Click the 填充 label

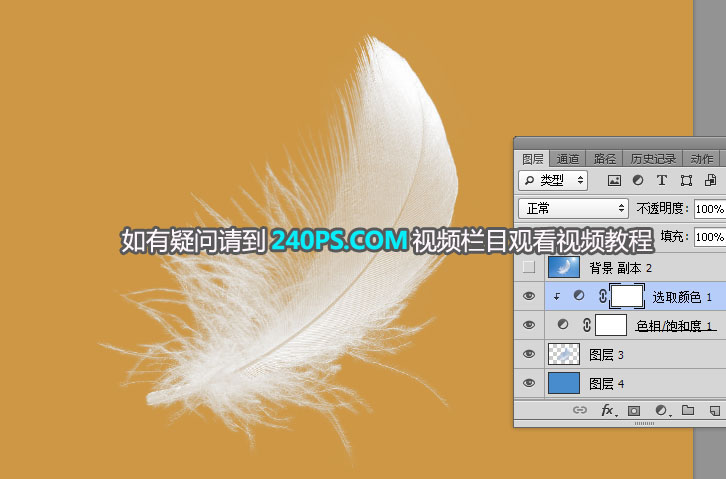point(674,236)
